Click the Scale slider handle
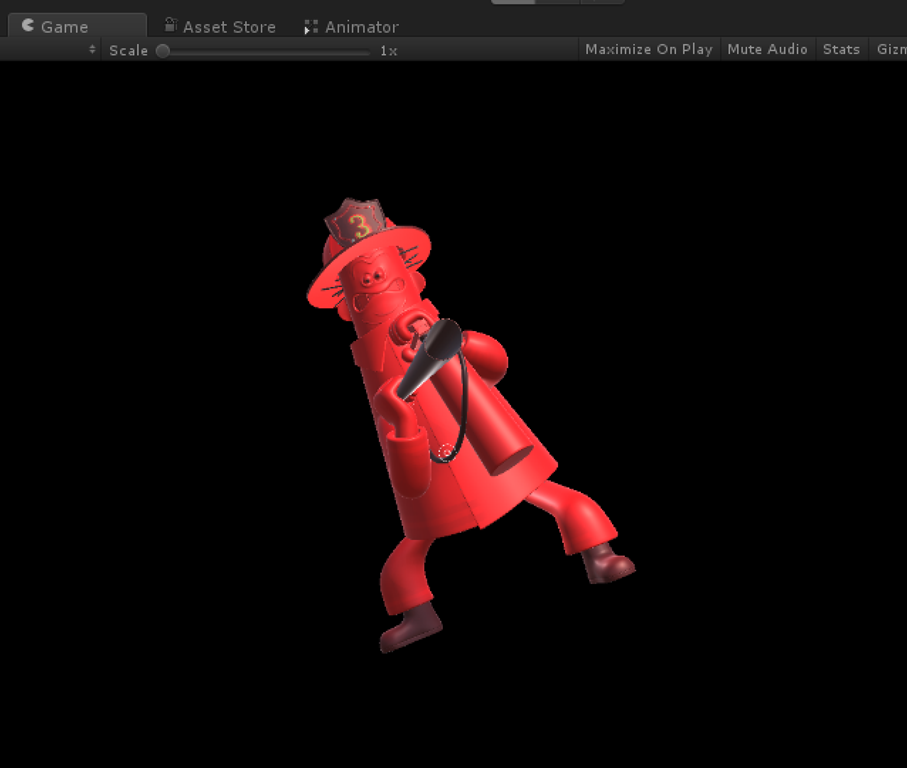907x768 pixels. click(x=163, y=51)
